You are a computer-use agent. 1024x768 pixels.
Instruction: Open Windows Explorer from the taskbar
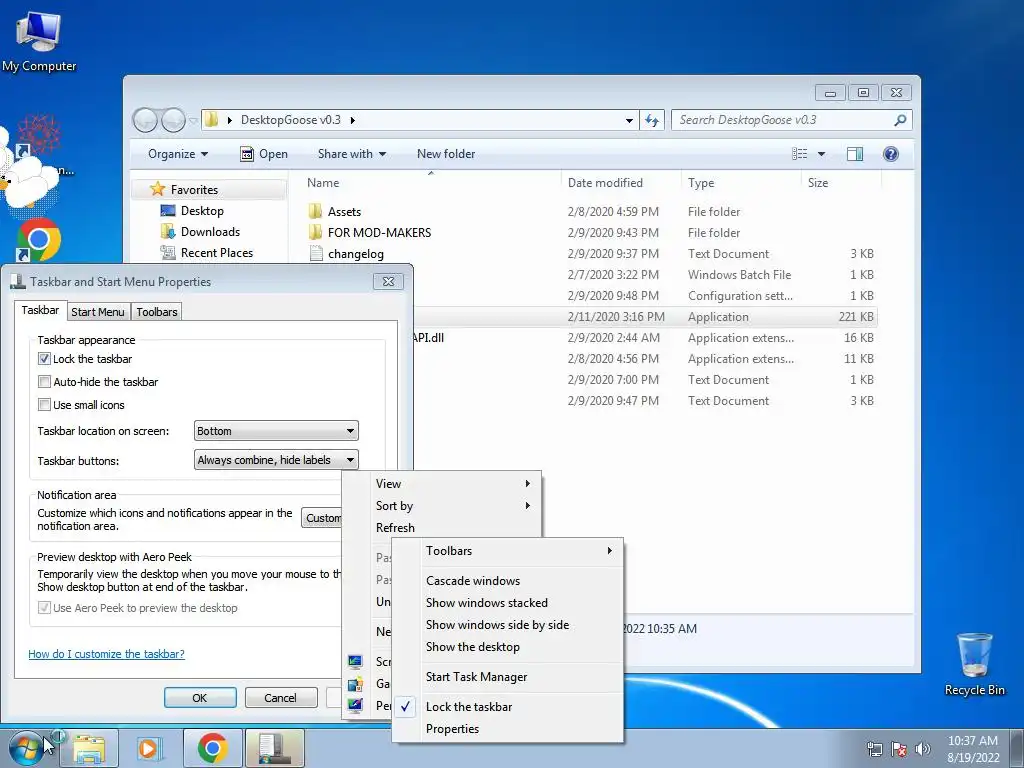[x=89, y=749]
